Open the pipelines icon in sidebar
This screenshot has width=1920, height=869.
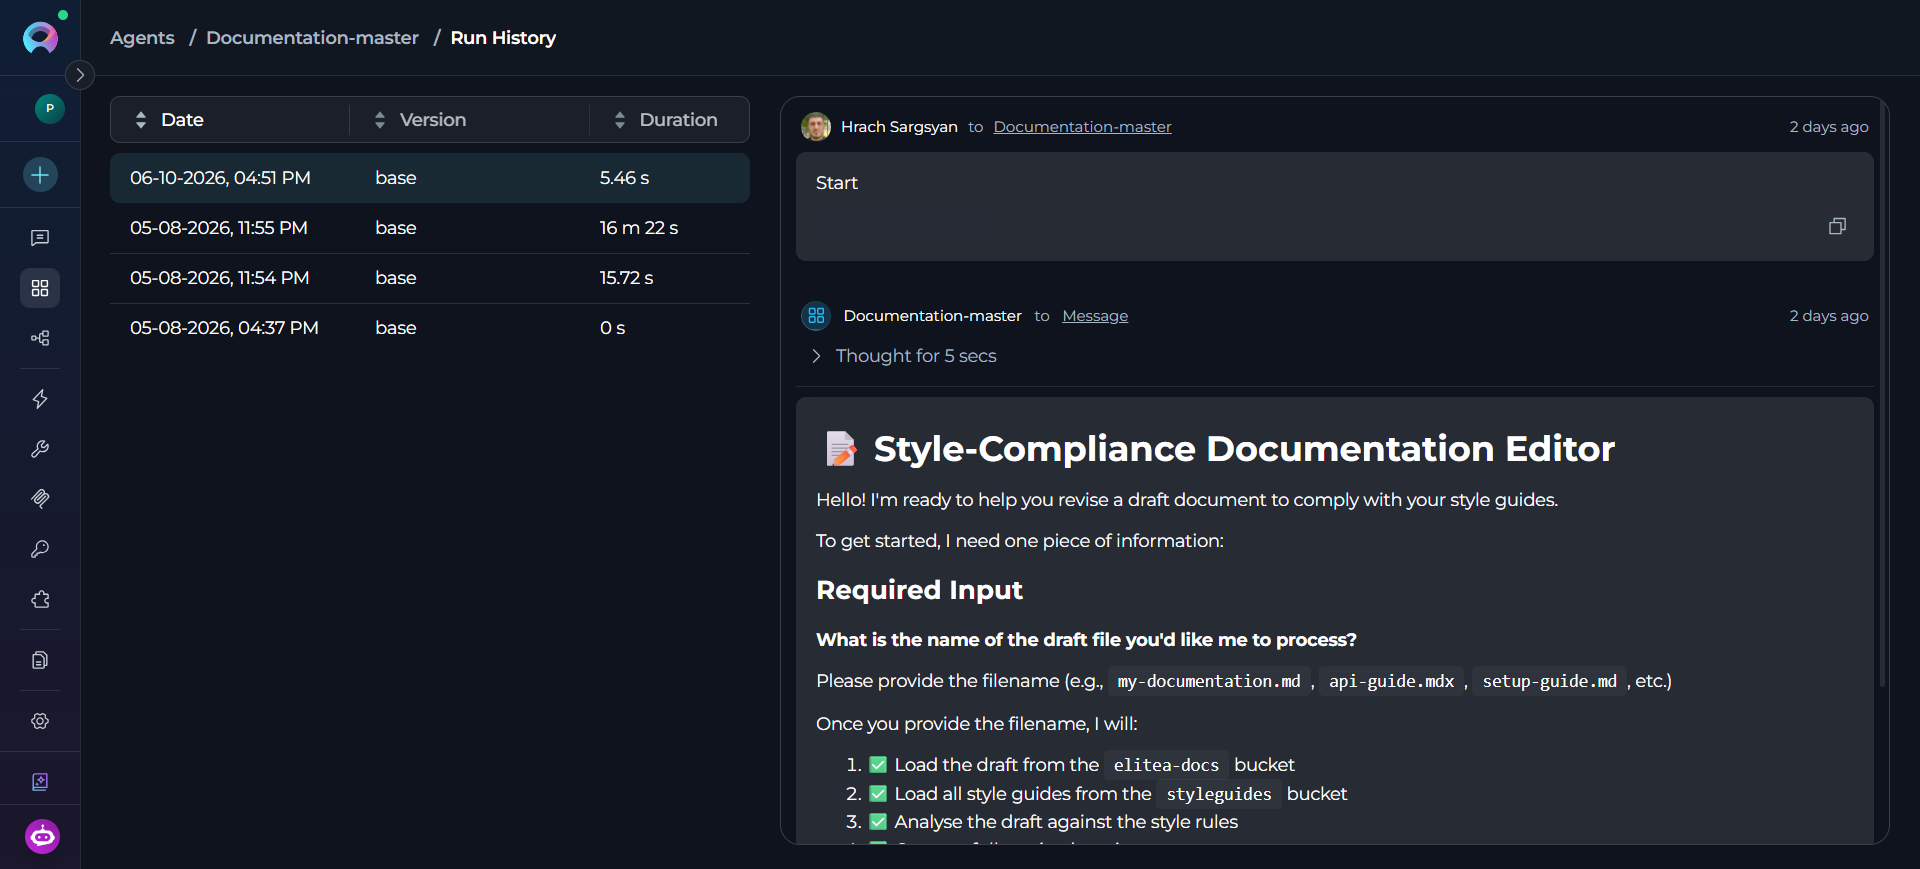click(x=40, y=338)
